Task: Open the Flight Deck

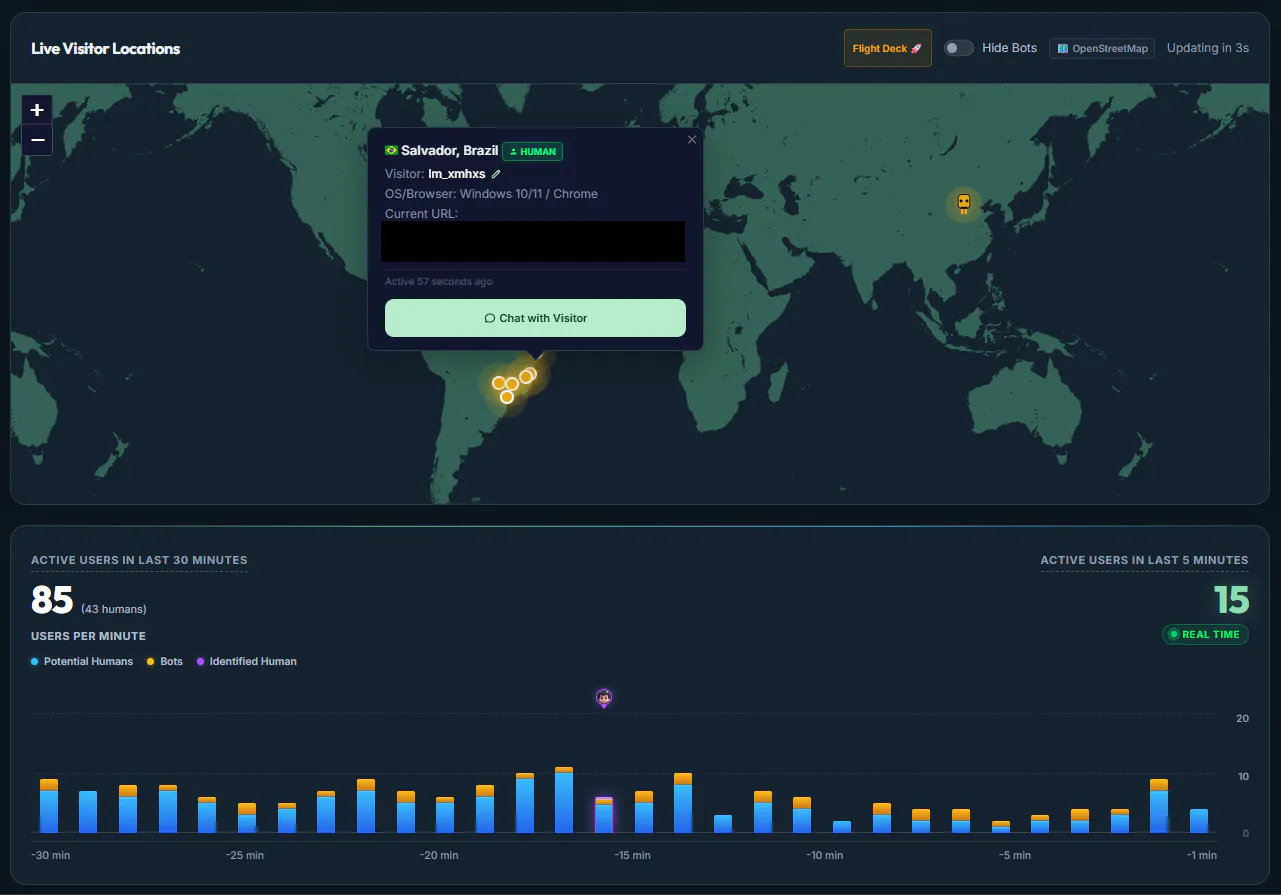Action: [x=888, y=48]
